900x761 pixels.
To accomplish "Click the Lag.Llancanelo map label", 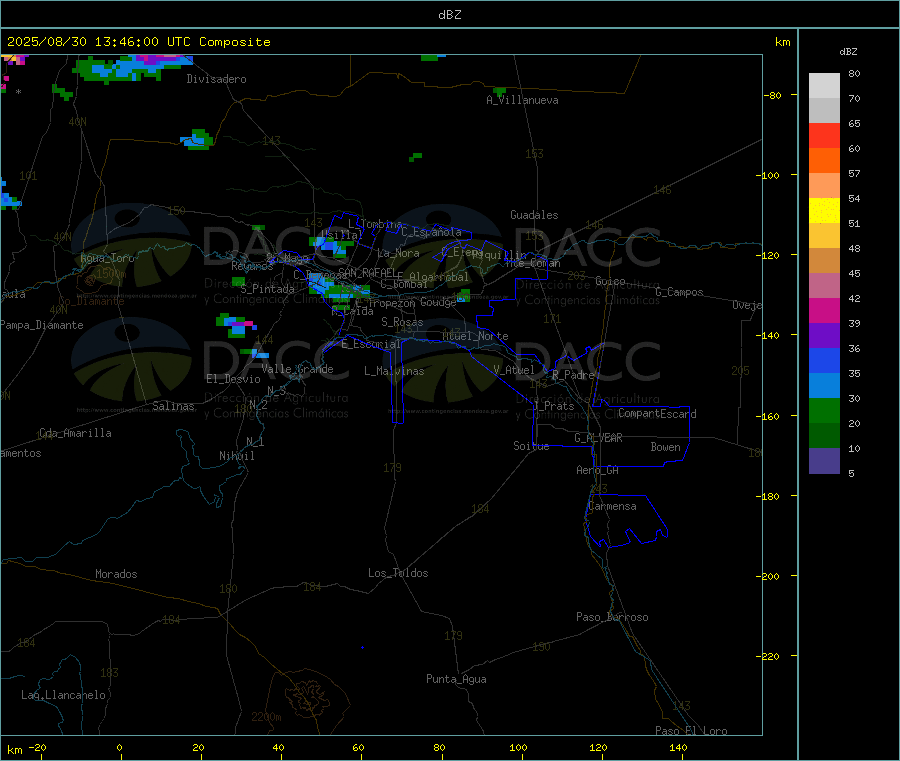I will (64, 695).
